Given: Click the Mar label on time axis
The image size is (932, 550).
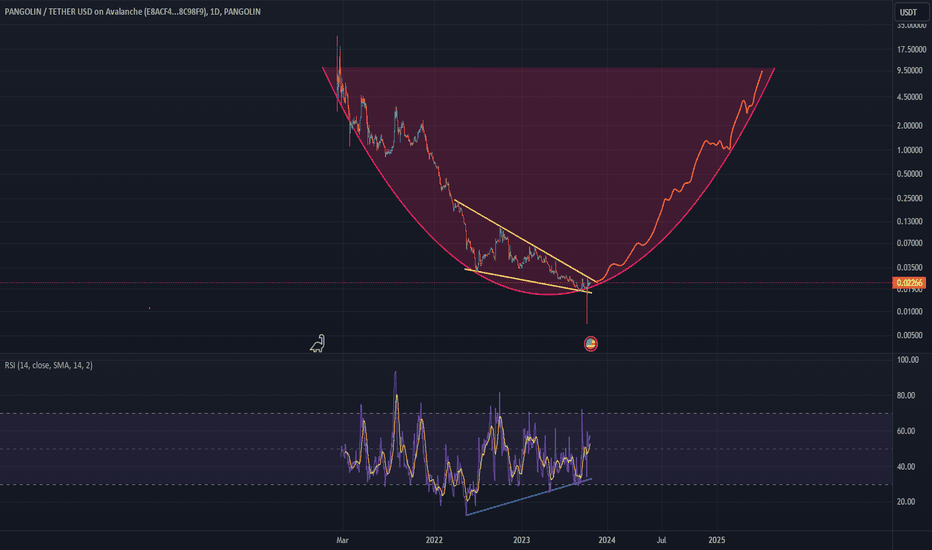Looking at the screenshot, I should click(x=342, y=540).
